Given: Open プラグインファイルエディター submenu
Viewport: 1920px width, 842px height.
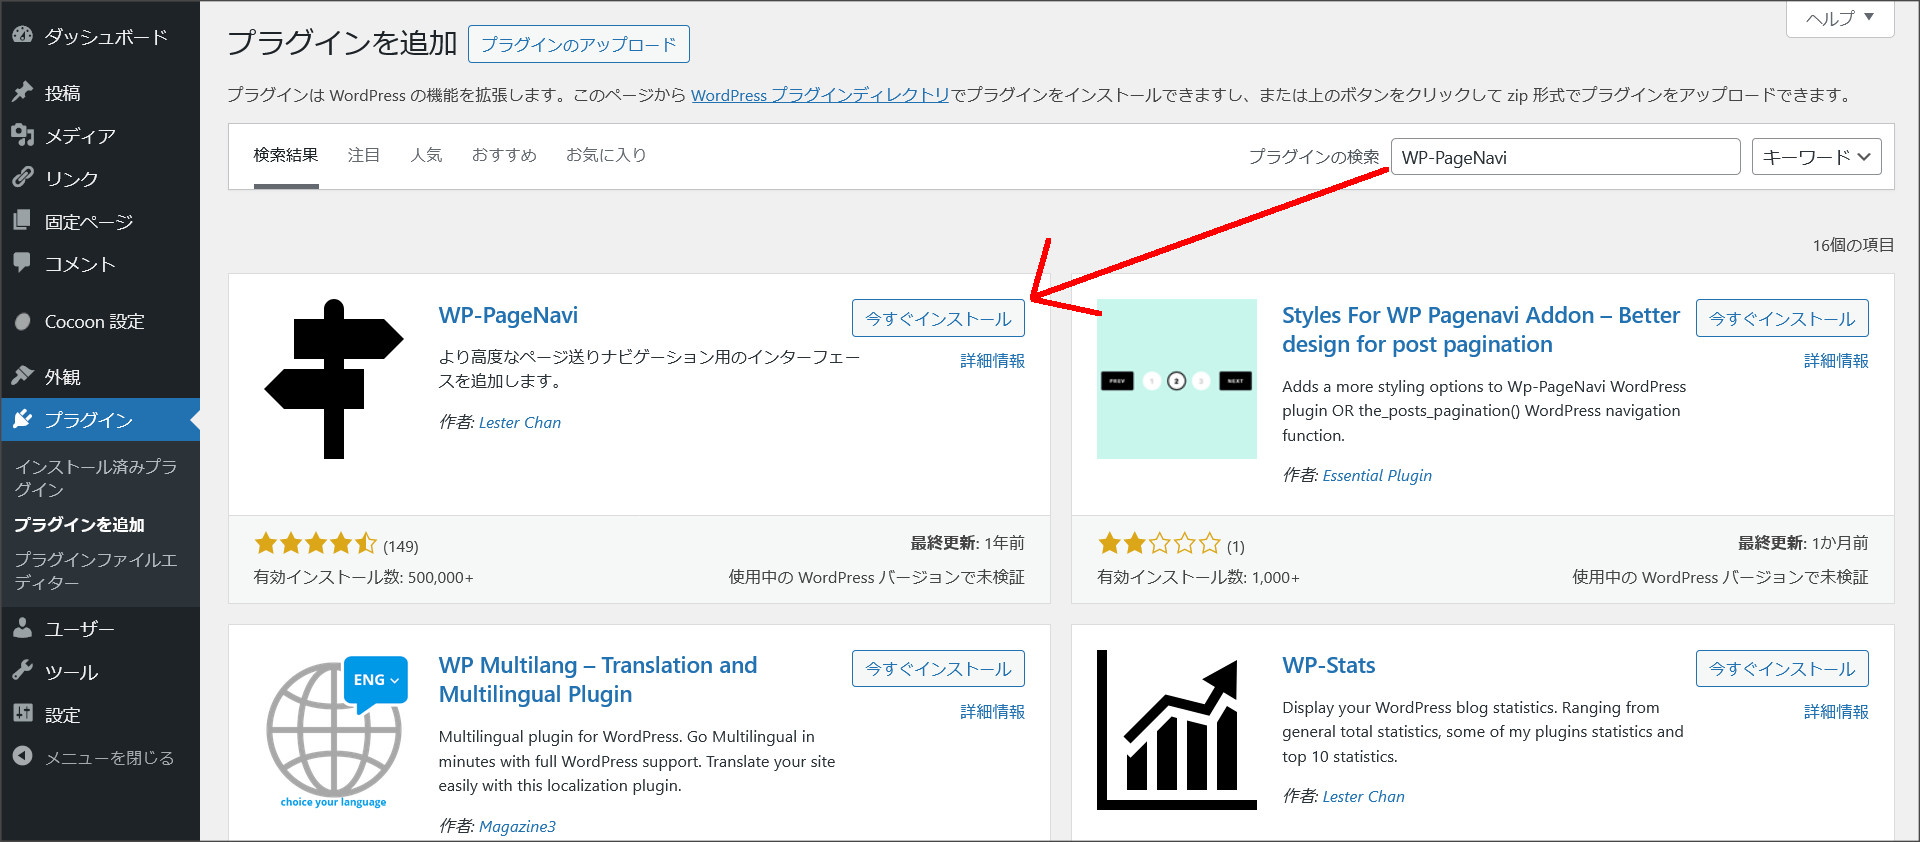Looking at the screenshot, I should [x=96, y=571].
